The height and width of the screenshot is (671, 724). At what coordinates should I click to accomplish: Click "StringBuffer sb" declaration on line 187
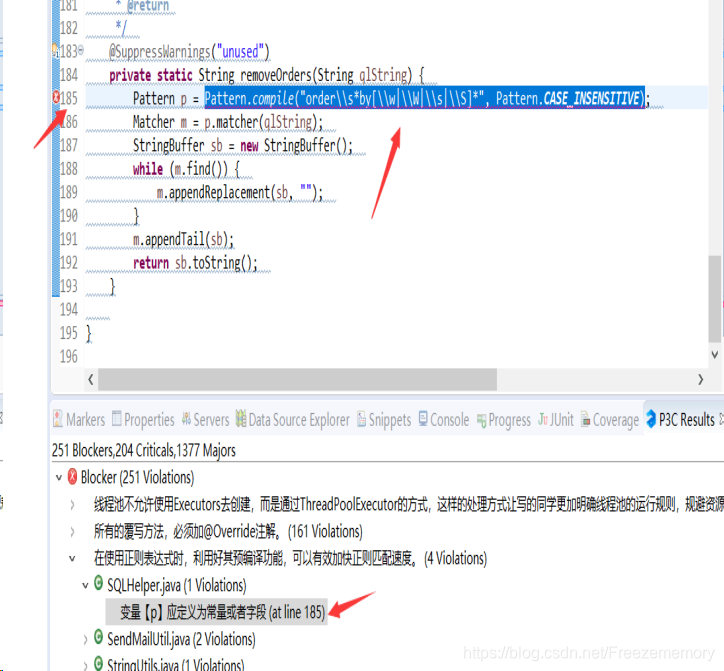coord(177,145)
